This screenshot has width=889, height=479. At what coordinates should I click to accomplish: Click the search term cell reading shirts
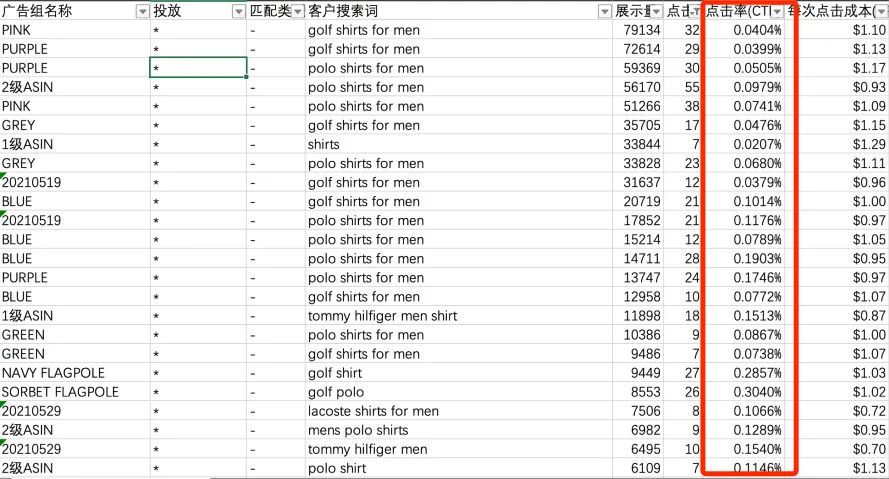point(458,145)
